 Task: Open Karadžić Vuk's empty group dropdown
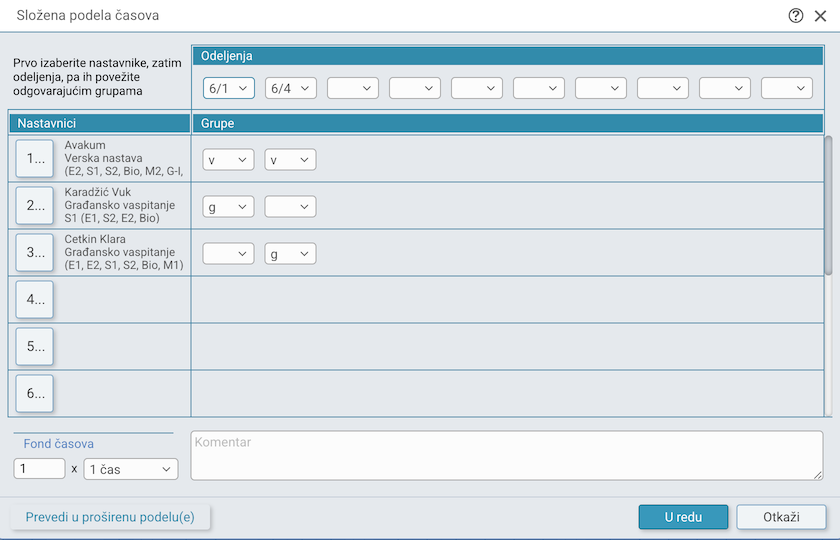tap(290, 207)
